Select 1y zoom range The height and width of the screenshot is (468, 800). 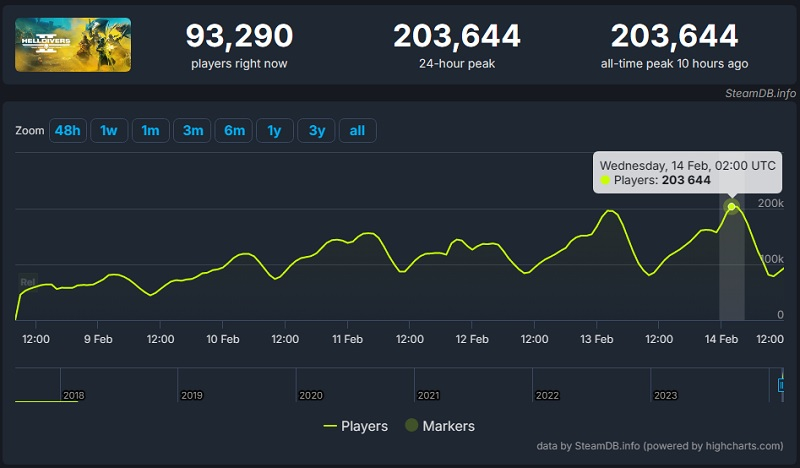click(275, 131)
